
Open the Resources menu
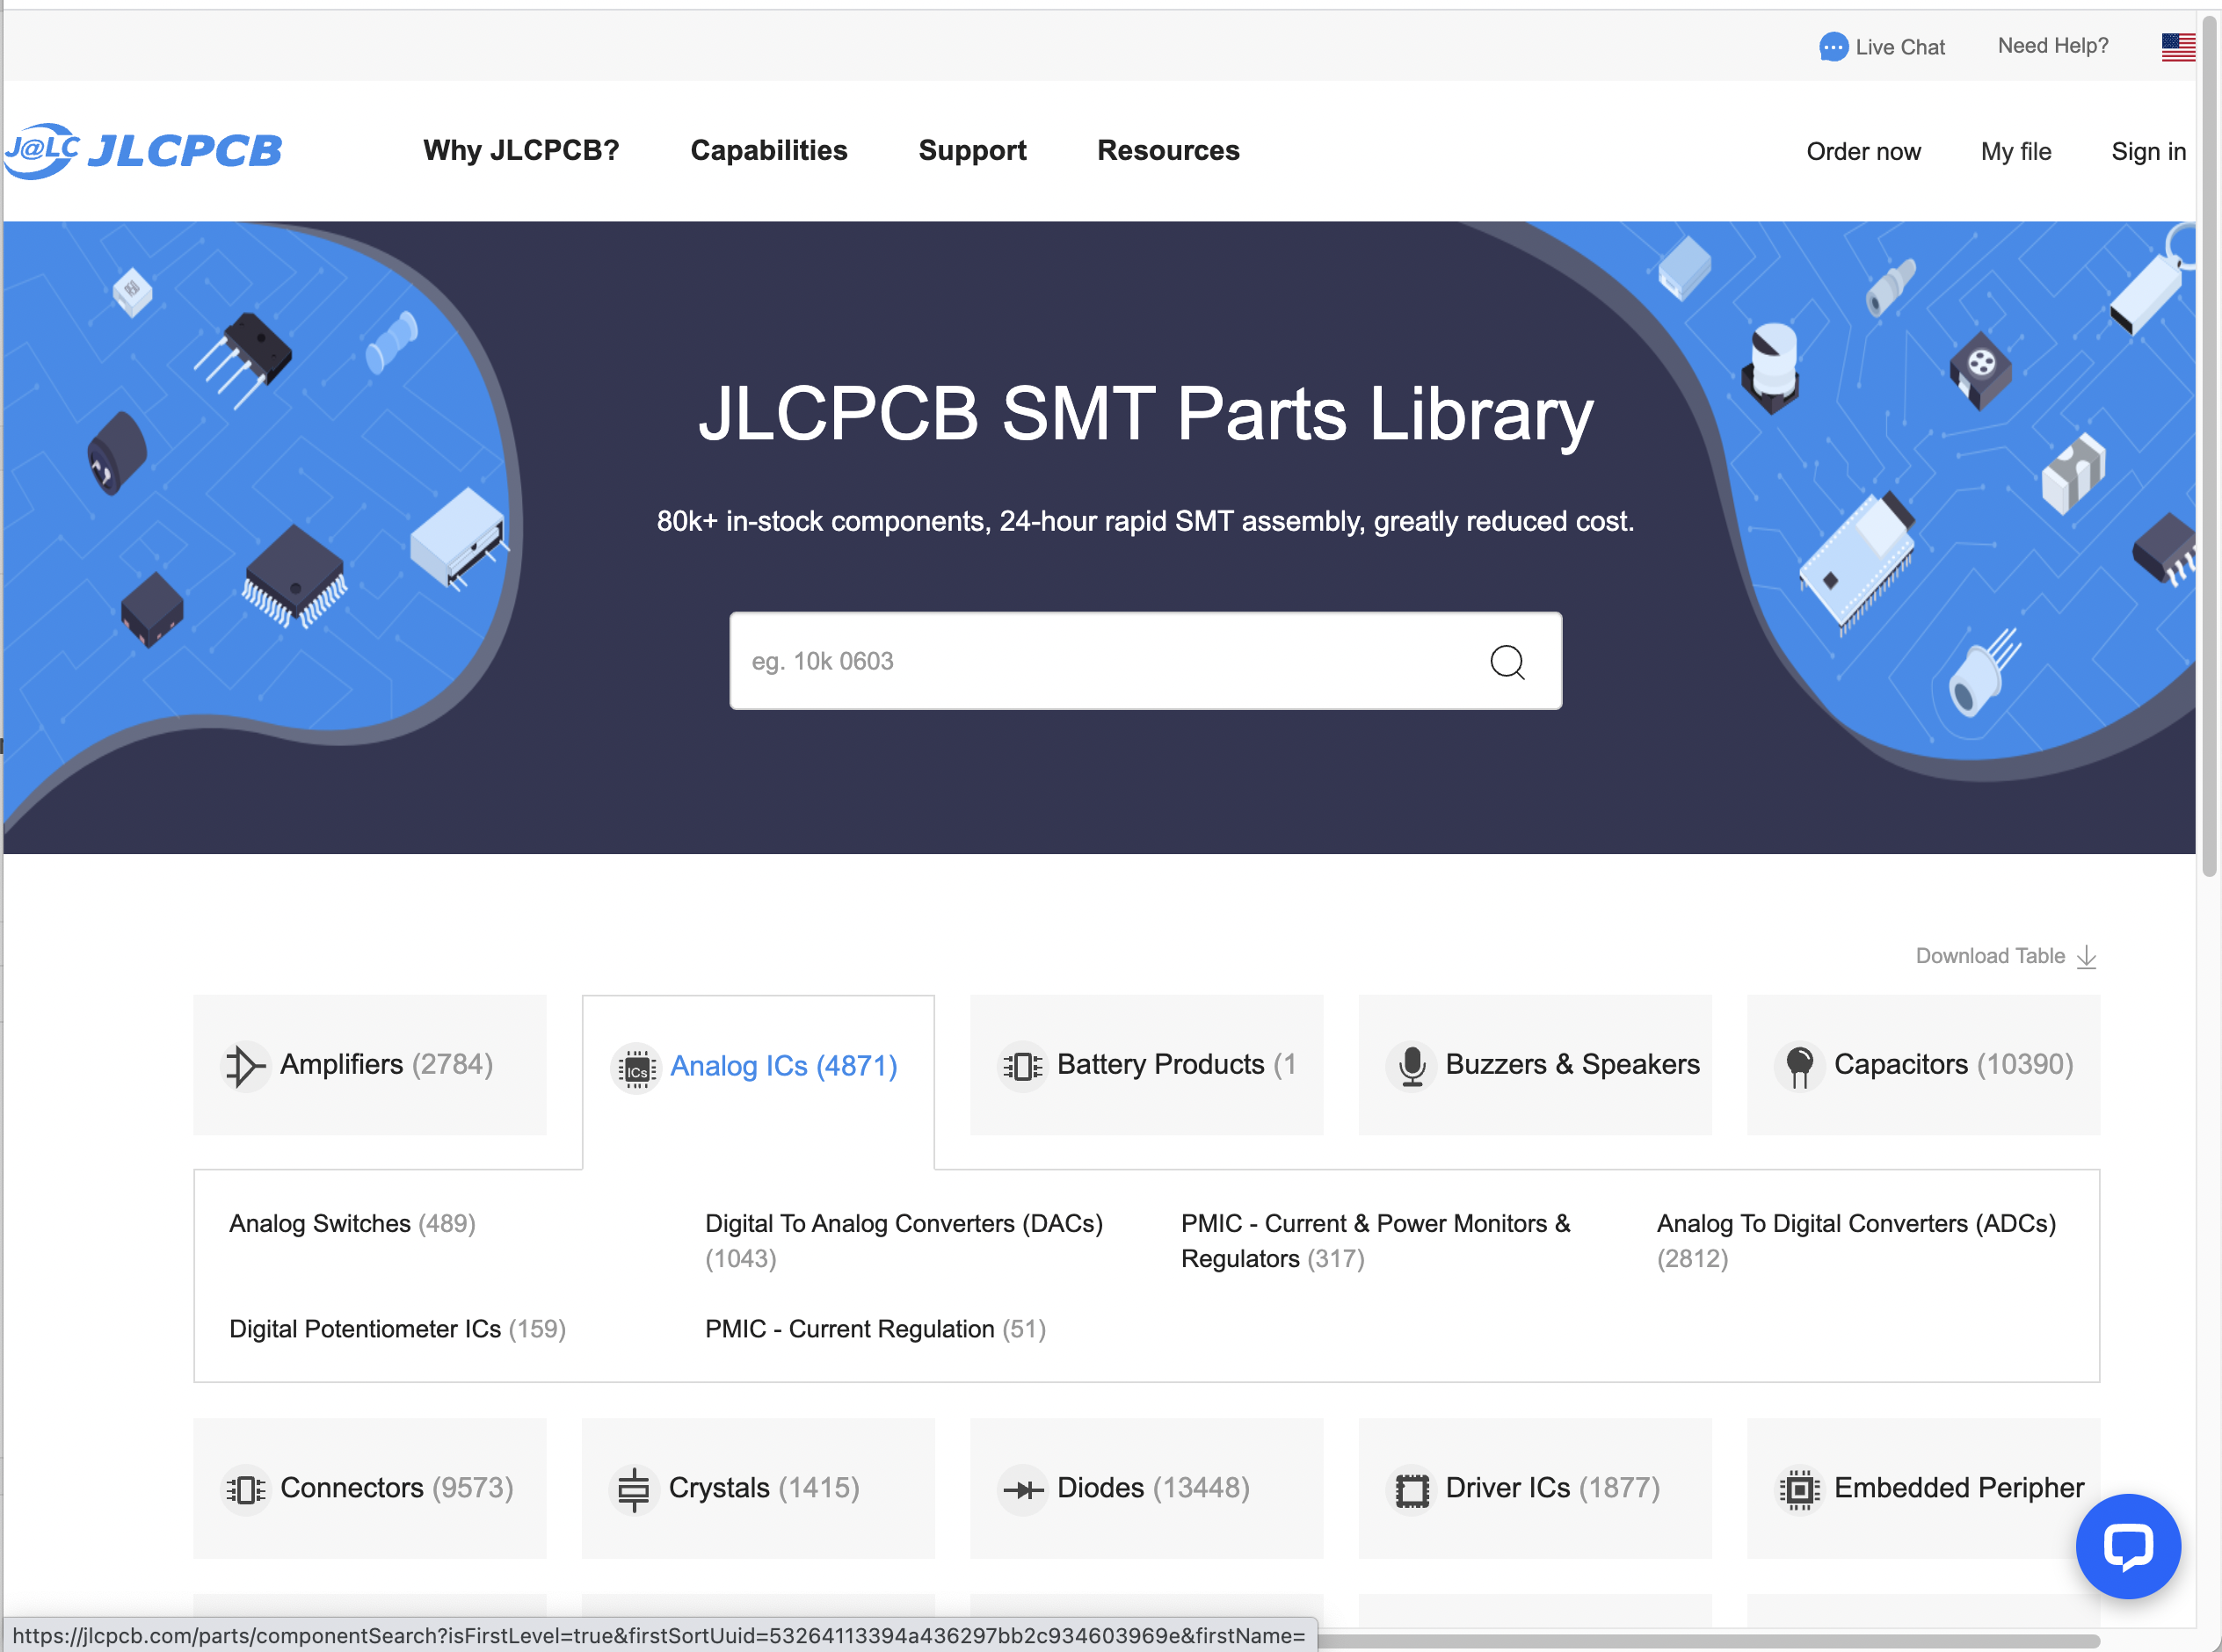tap(1168, 151)
